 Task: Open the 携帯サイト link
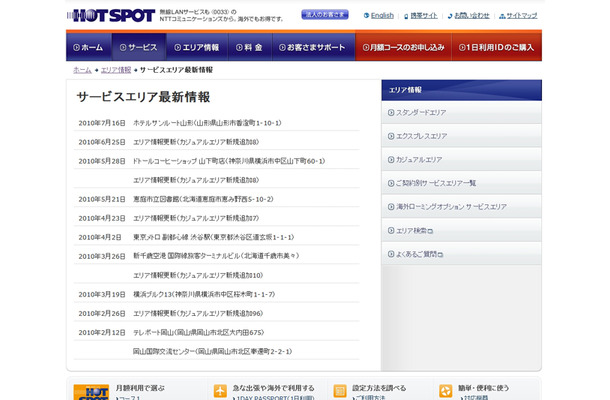[x=424, y=16]
